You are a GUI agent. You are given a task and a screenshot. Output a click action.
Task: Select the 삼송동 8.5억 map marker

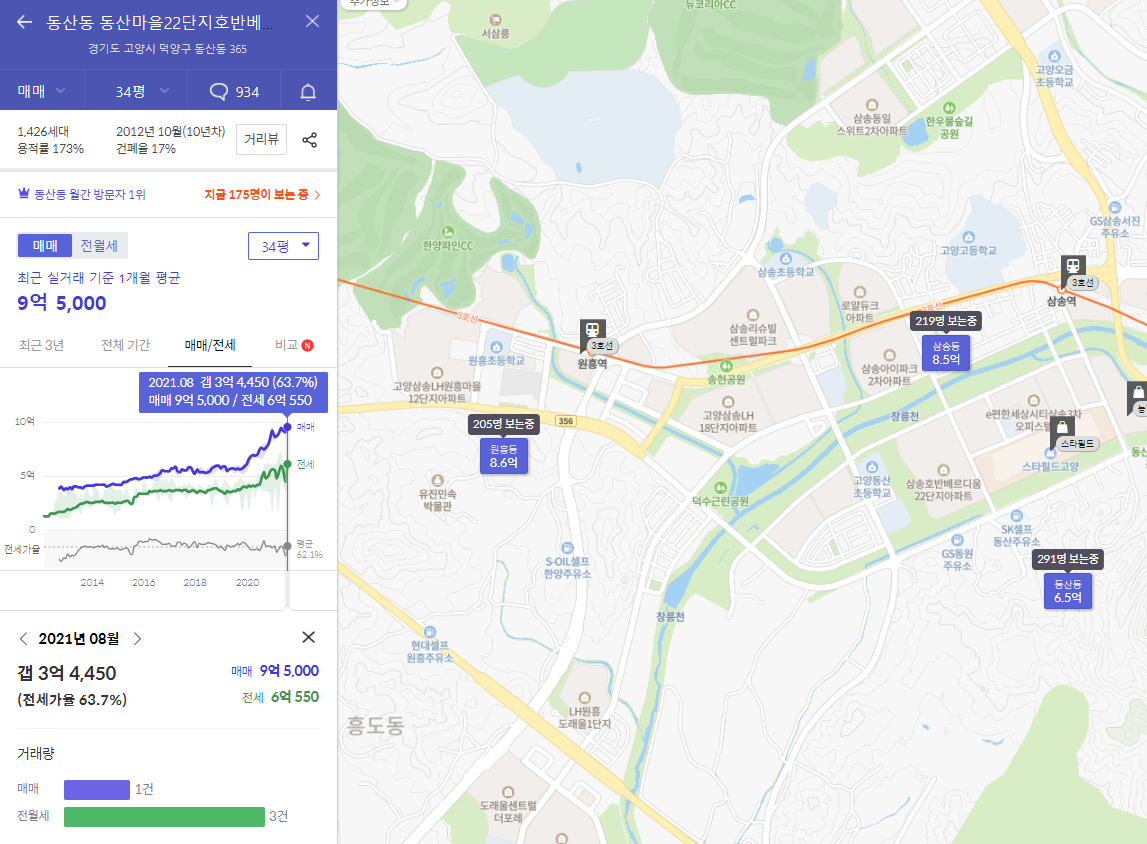946,353
